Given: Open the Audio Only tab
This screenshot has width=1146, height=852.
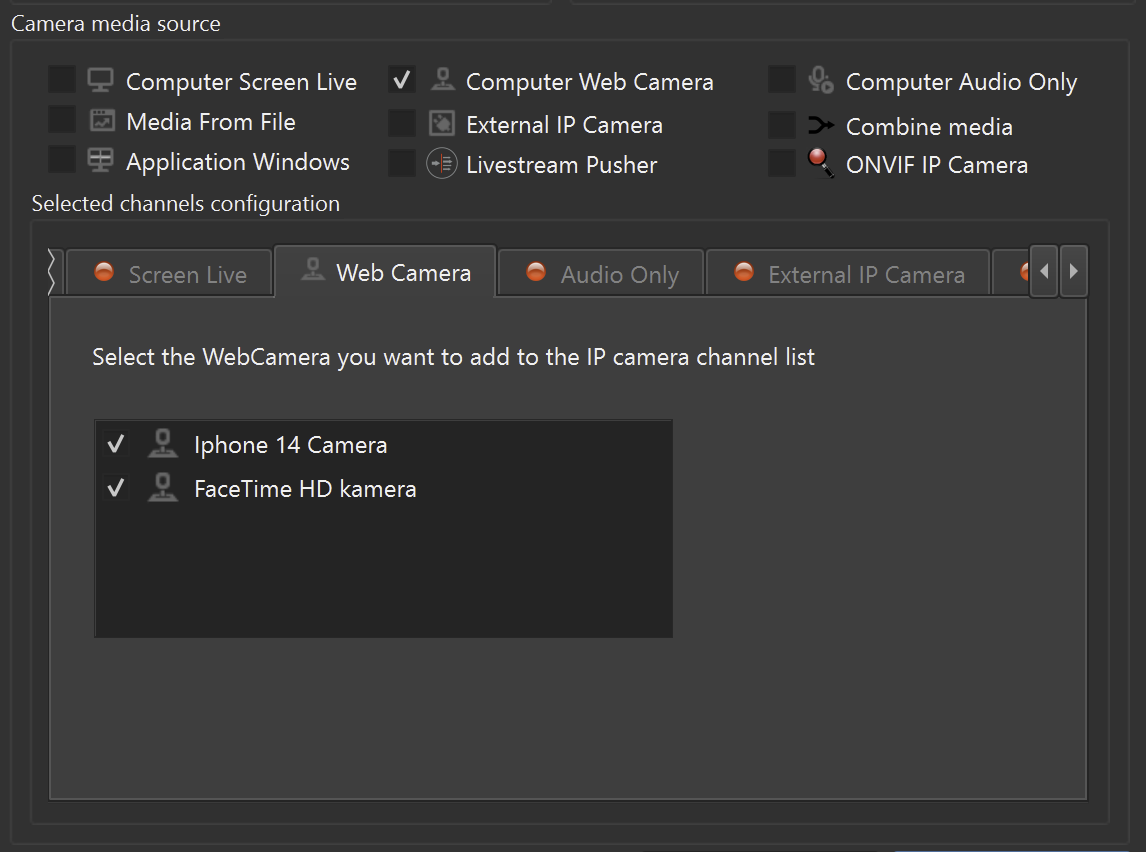Looking at the screenshot, I should tap(602, 274).
